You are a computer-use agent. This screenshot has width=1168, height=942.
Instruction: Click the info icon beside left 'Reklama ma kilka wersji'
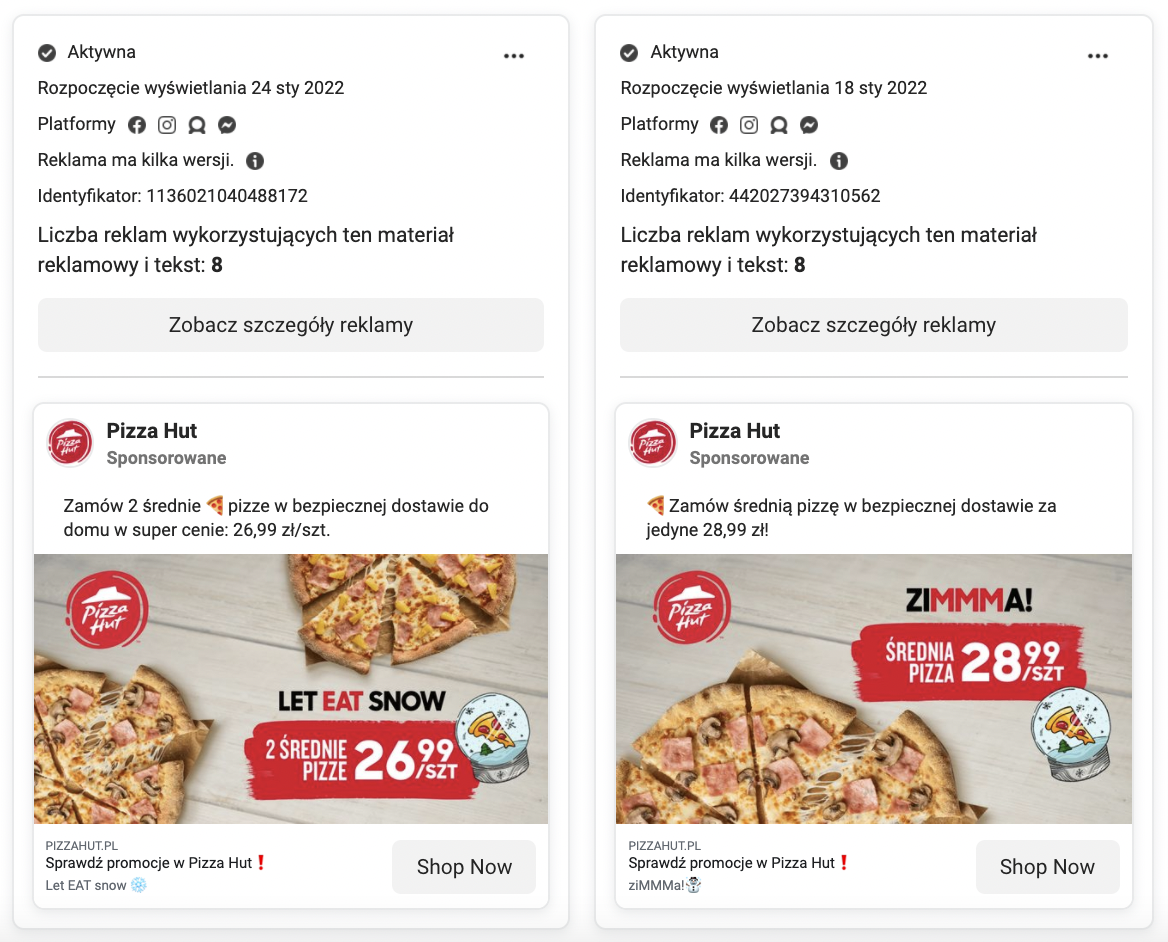point(255,161)
